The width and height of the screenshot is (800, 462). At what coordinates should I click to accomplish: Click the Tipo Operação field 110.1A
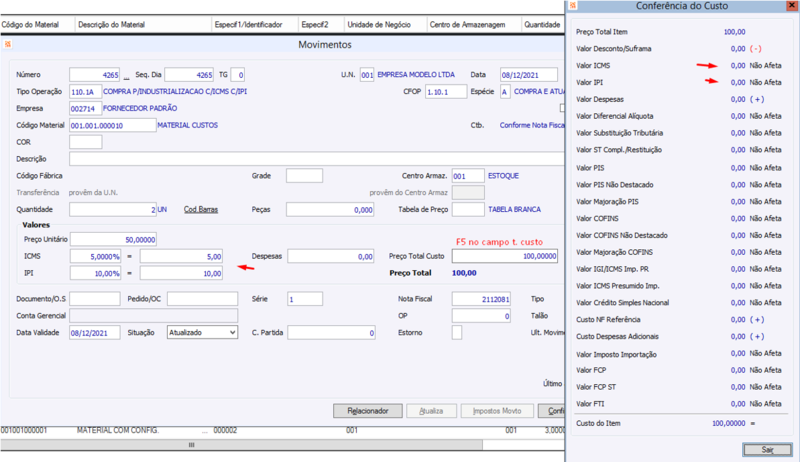coord(85,92)
